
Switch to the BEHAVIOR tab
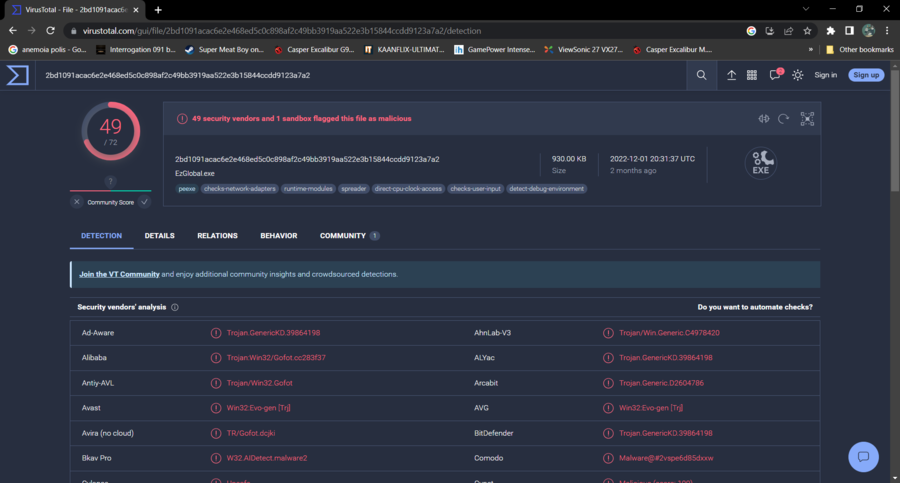tap(278, 236)
